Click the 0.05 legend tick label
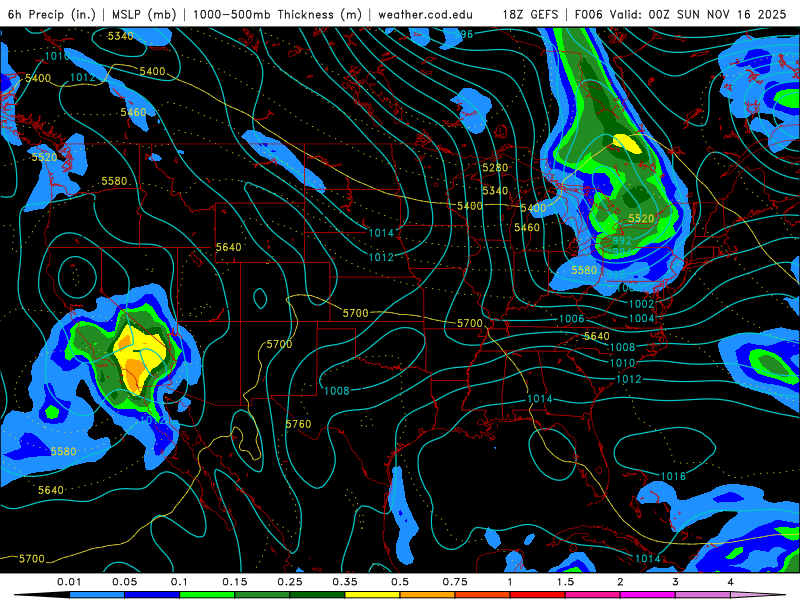 pyautogui.click(x=124, y=582)
